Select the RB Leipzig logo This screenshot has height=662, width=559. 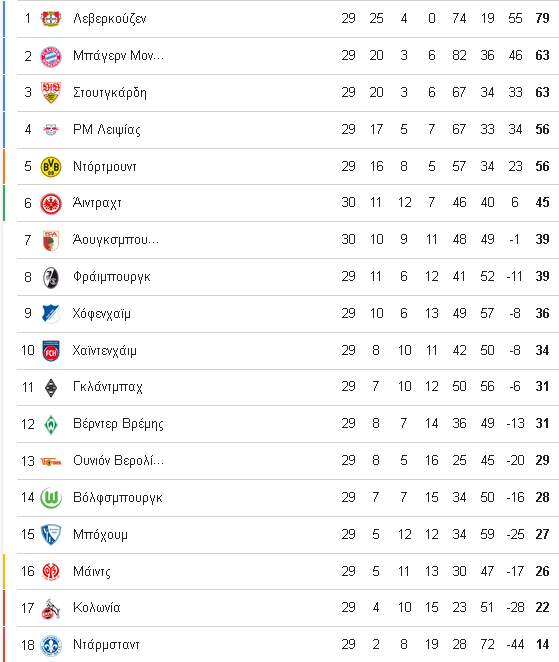[x=51, y=130]
